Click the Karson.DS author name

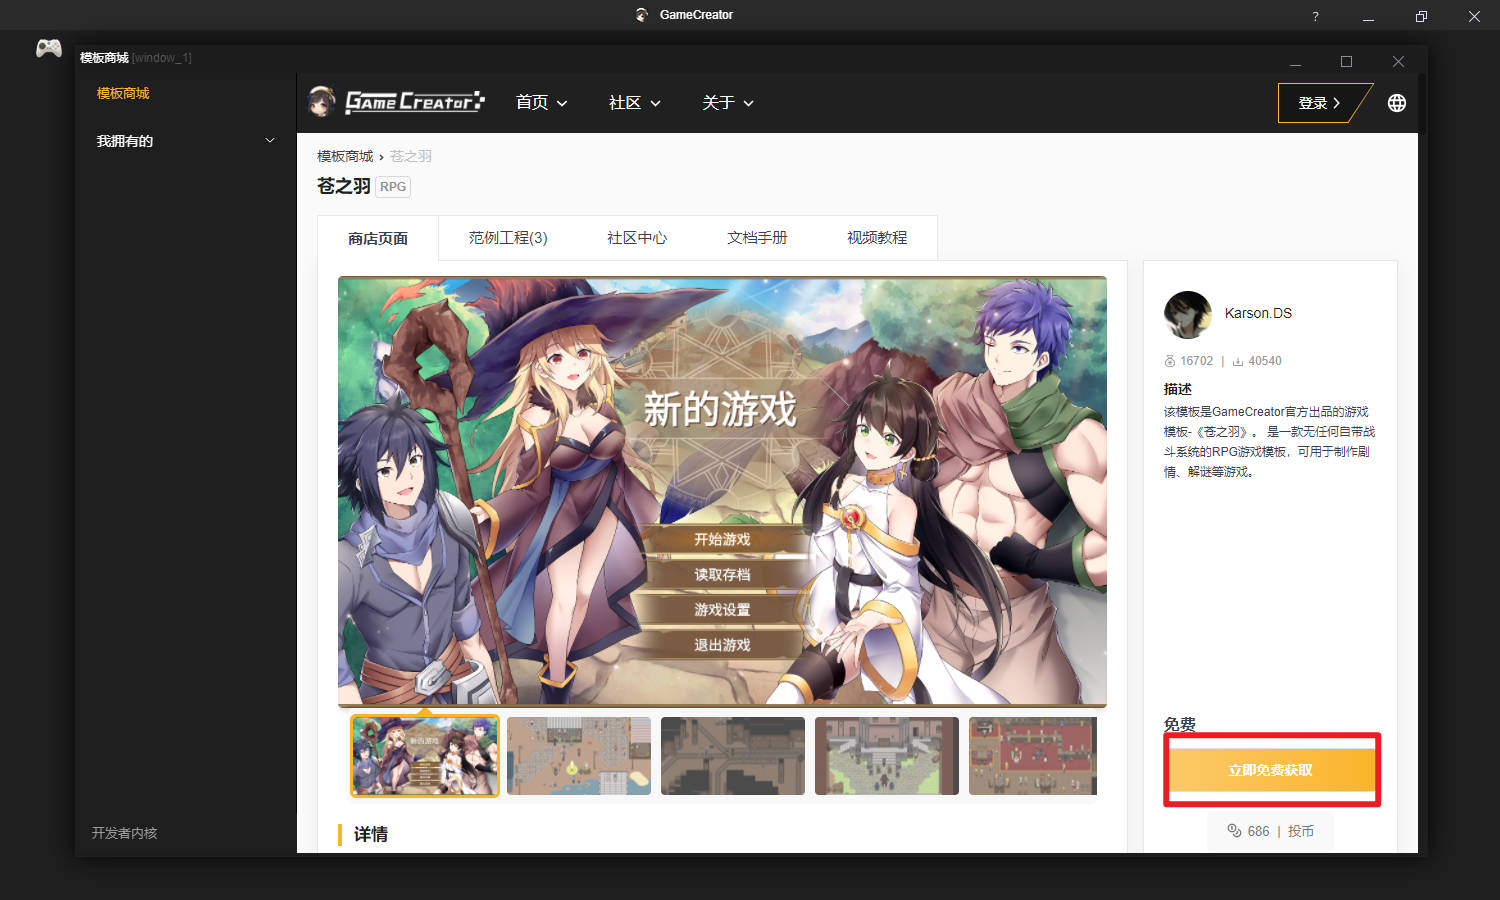click(x=1258, y=313)
